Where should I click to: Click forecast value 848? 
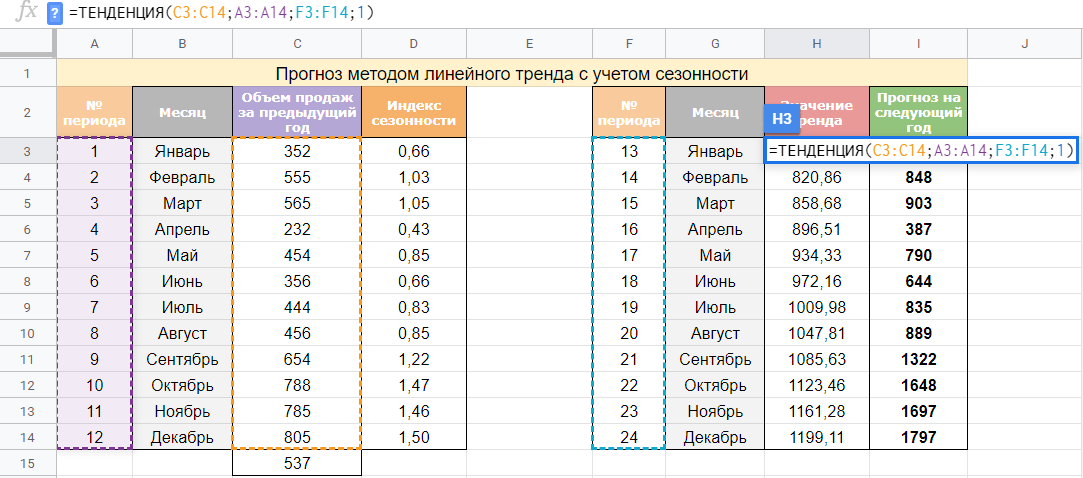click(x=919, y=178)
